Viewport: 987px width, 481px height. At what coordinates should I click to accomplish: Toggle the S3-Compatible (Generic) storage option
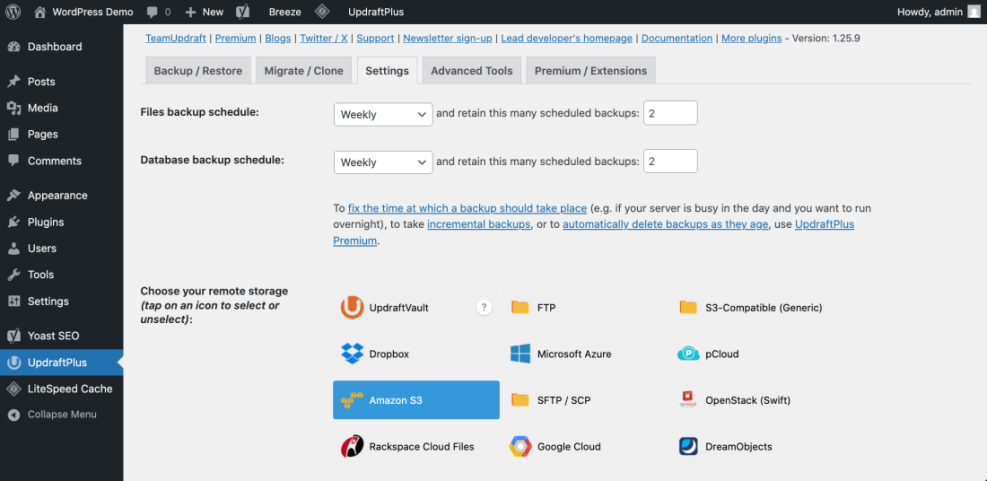(753, 308)
